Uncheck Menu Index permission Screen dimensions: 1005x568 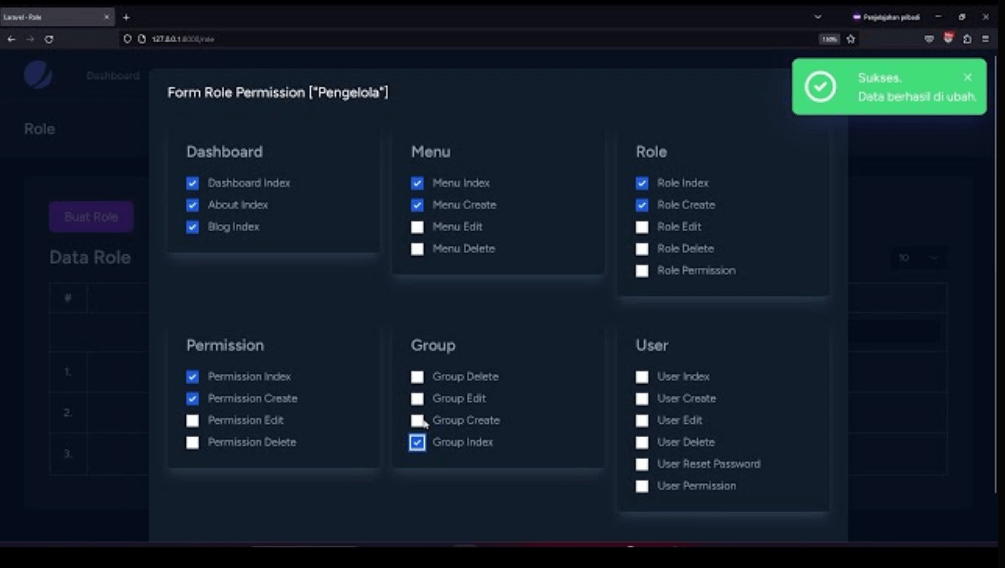pyautogui.click(x=417, y=183)
